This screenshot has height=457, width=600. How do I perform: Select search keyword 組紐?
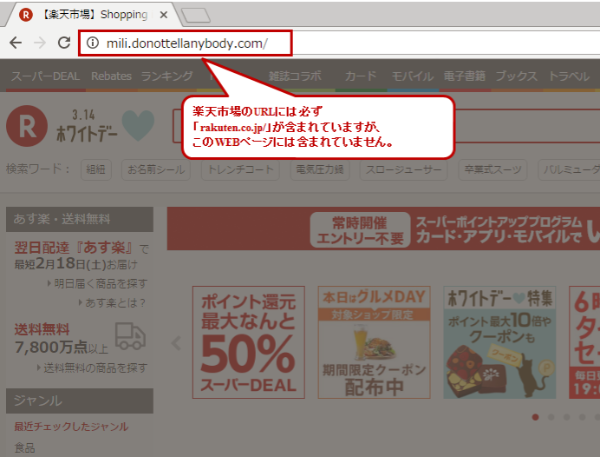click(96, 170)
